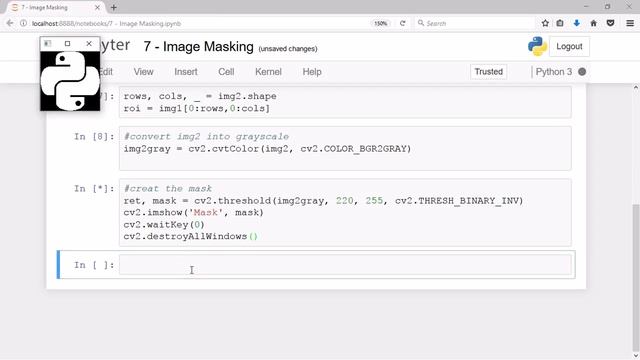Click the unsaved changes status text
Screen dimensions: 640x360
pos(288,49)
